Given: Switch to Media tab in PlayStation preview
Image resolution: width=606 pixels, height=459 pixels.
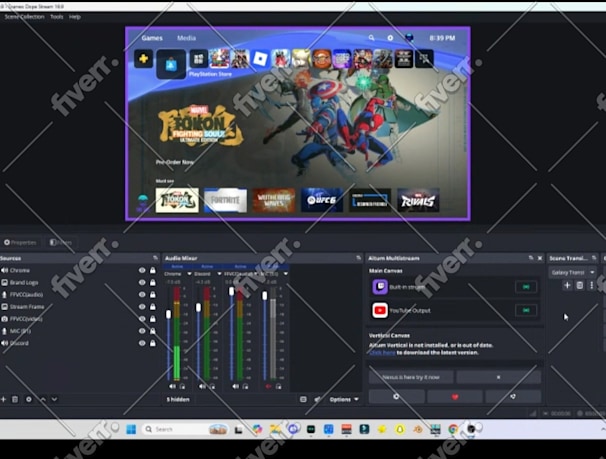Looking at the screenshot, I should pyautogui.click(x=186, y=38).
